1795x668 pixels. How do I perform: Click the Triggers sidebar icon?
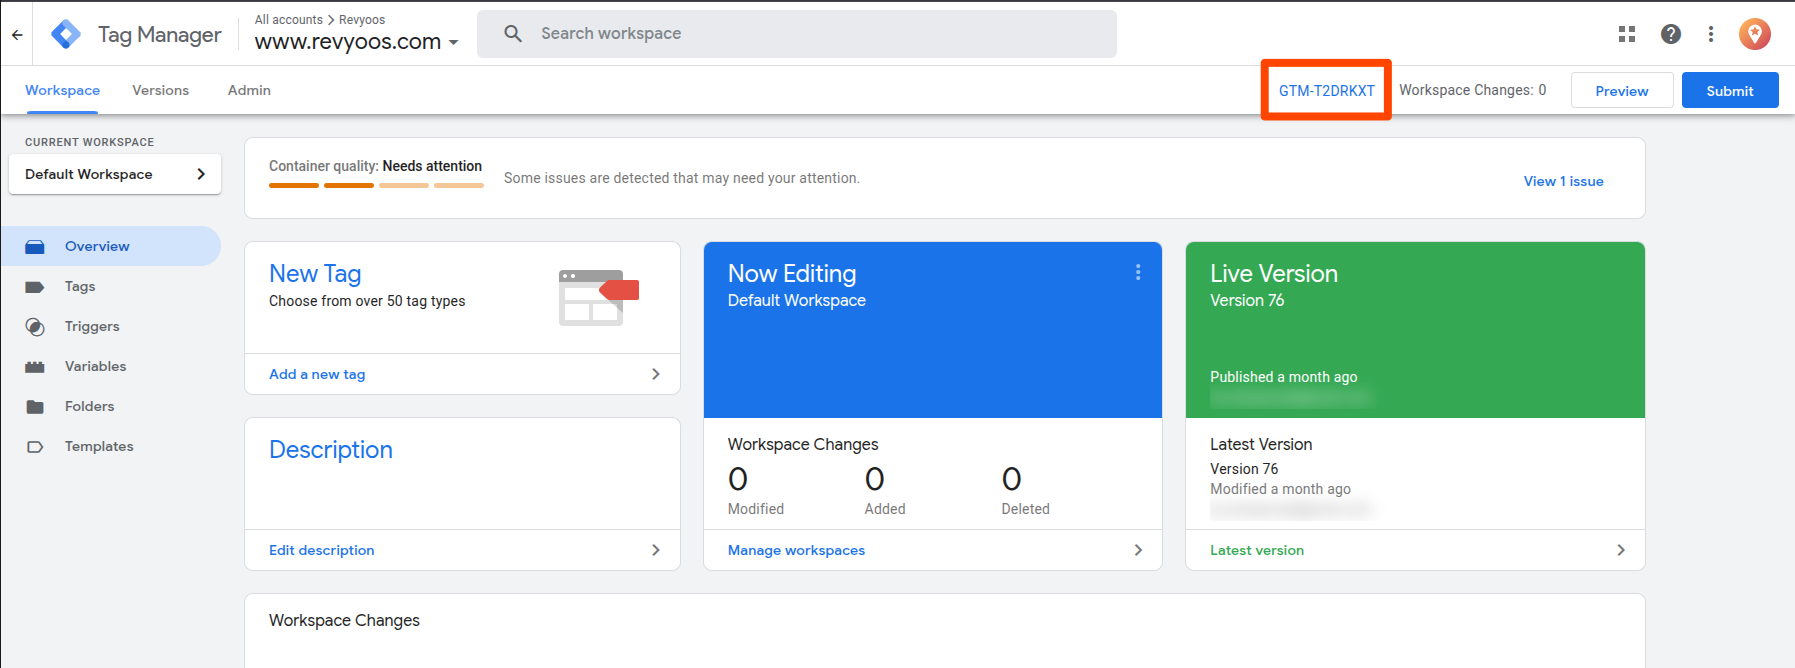(35, 327)
